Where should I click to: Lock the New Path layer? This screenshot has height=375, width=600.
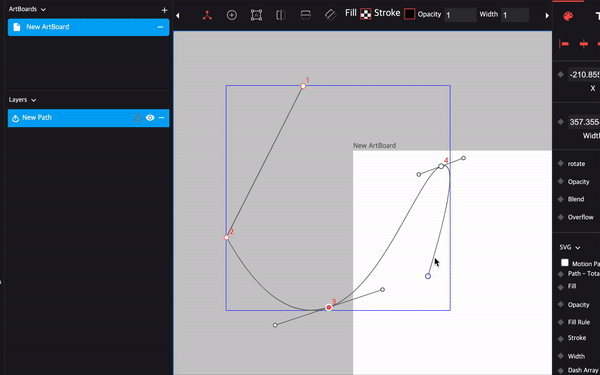(138, 117)
